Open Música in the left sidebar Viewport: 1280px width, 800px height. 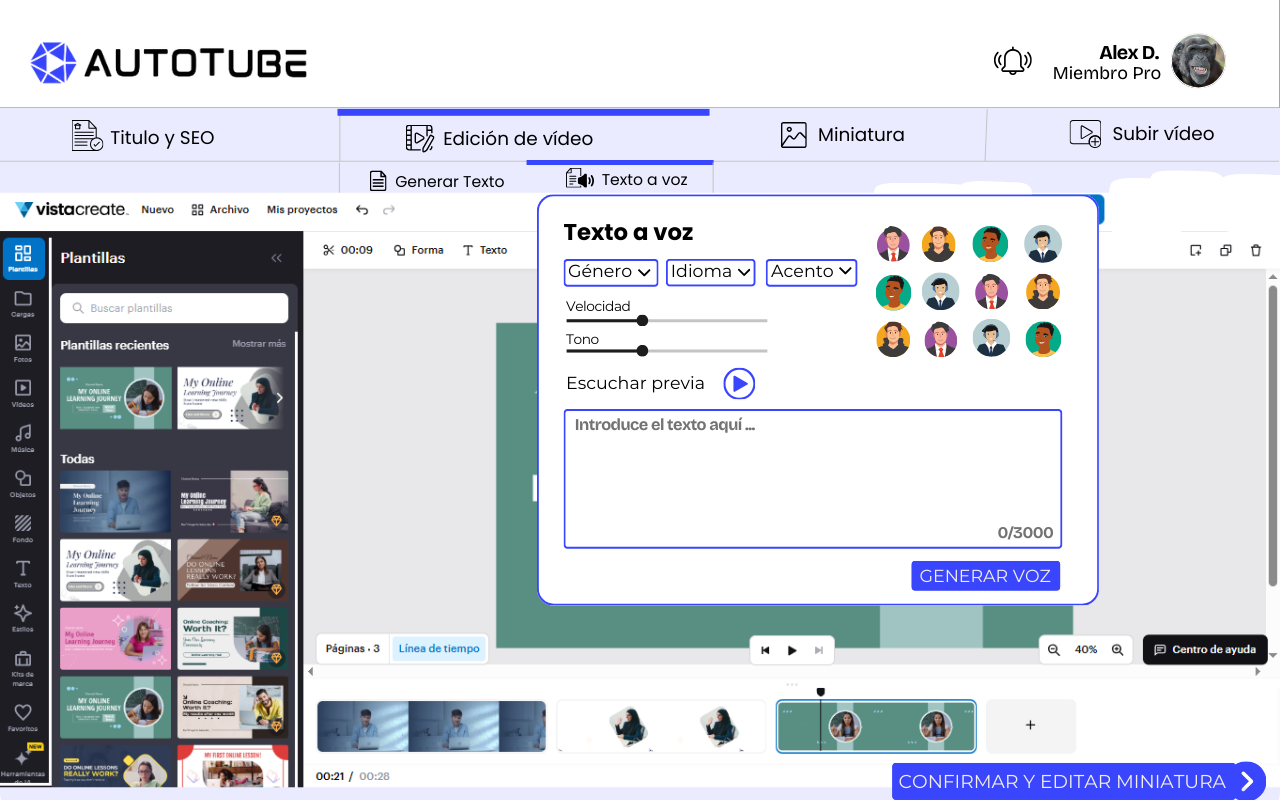(x=23, y=437)
